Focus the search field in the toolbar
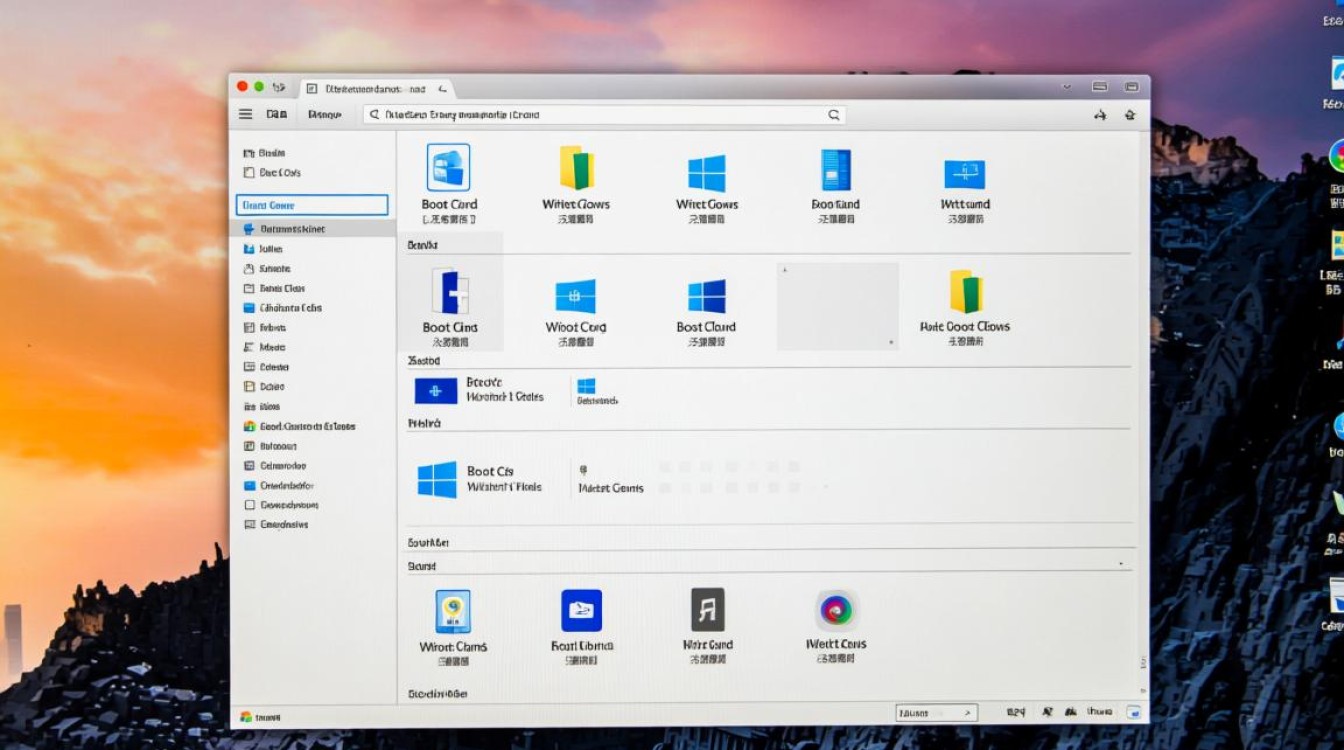Viewport: 1344px width, 750px height. (x=600, y=115)
